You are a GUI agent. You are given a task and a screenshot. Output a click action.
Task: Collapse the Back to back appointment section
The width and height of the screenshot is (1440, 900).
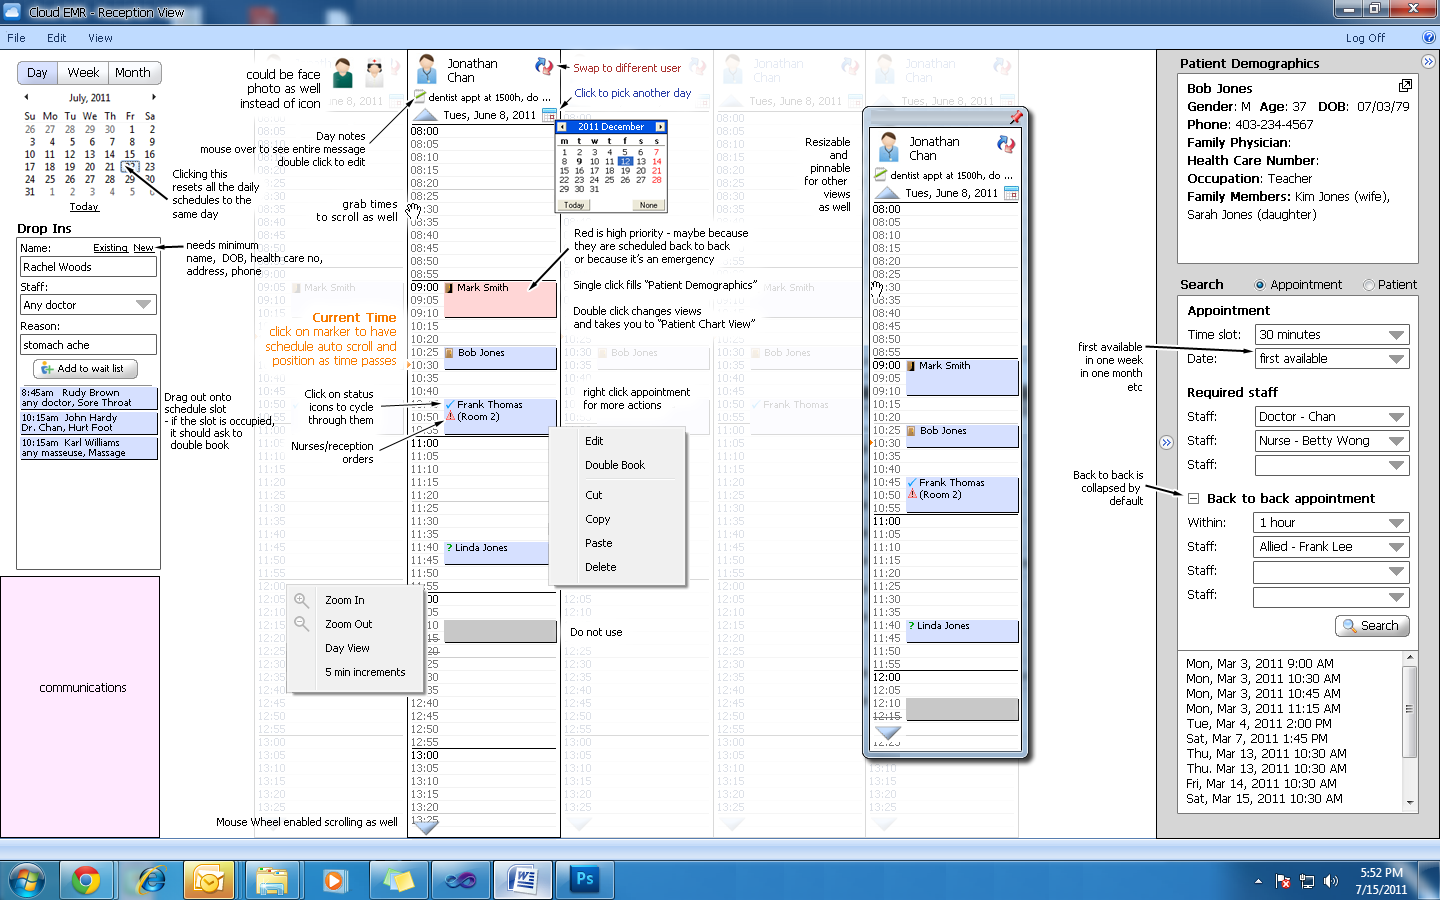point(1193,498)
